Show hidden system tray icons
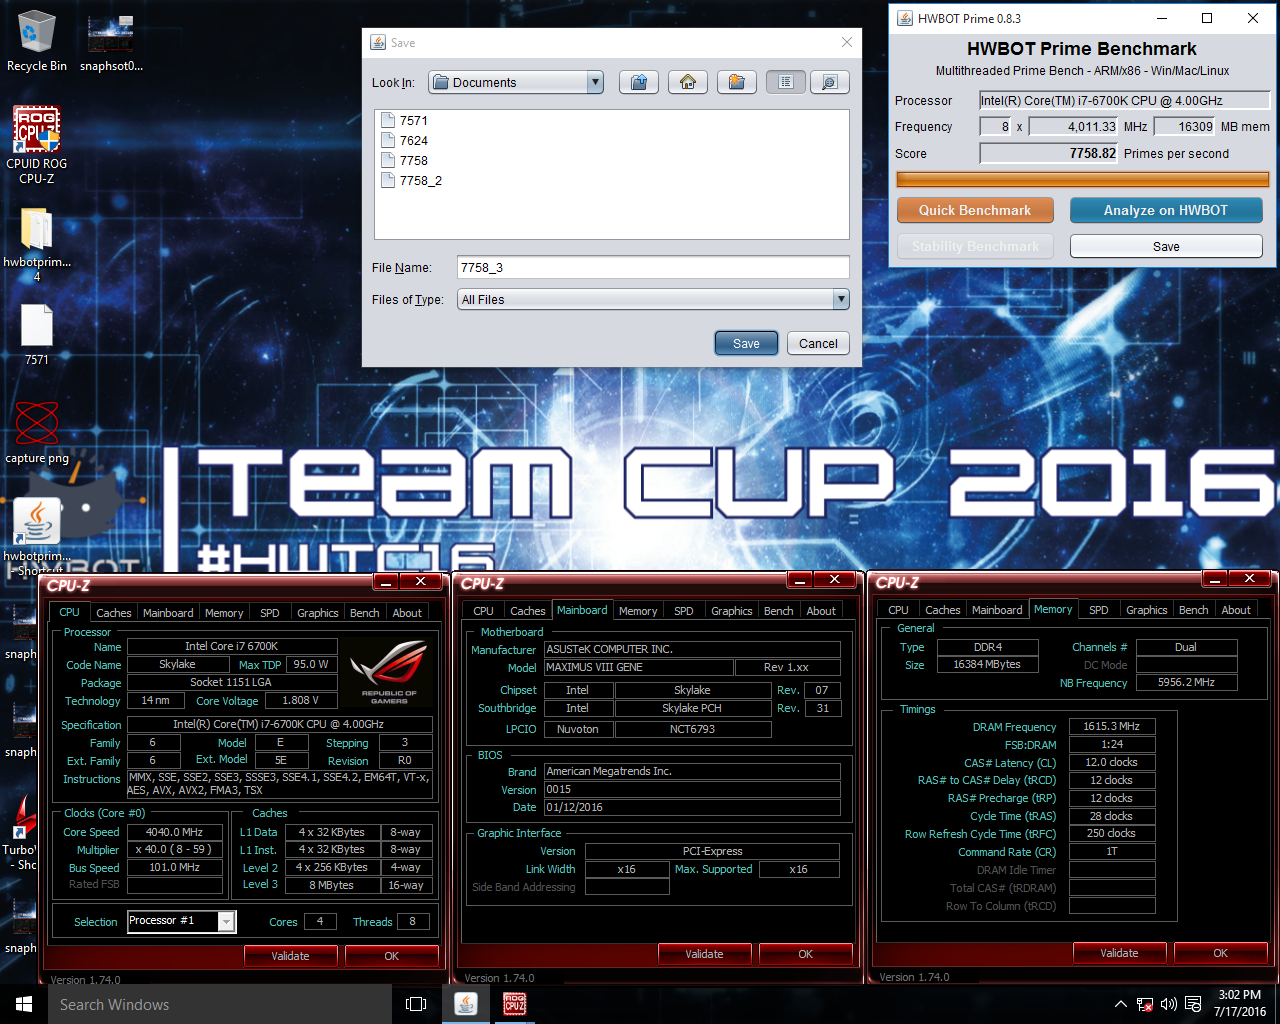This screenshot has width=1280, height=1024. point(1121,1004)
